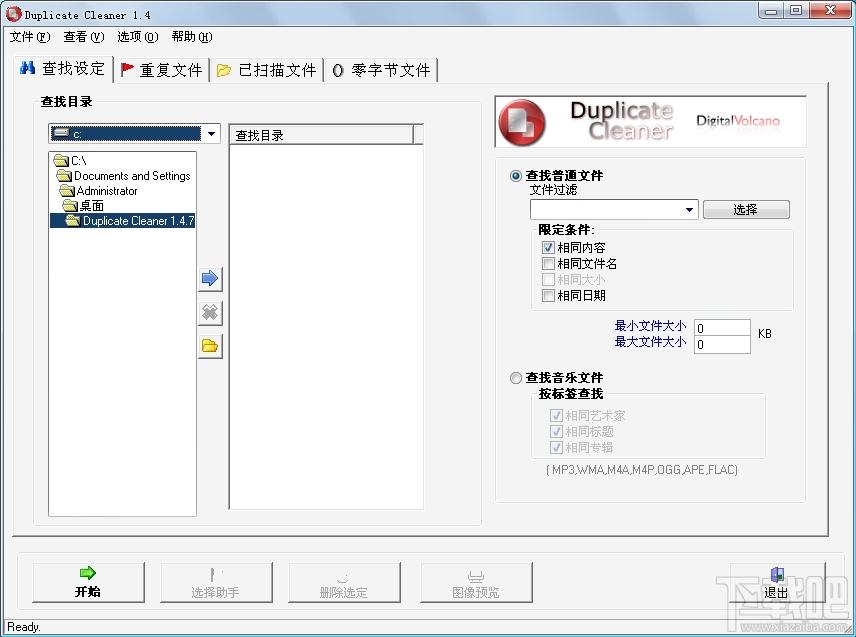
Task: Select the Documents and Settings folder
Action: (x=124, y=176)
